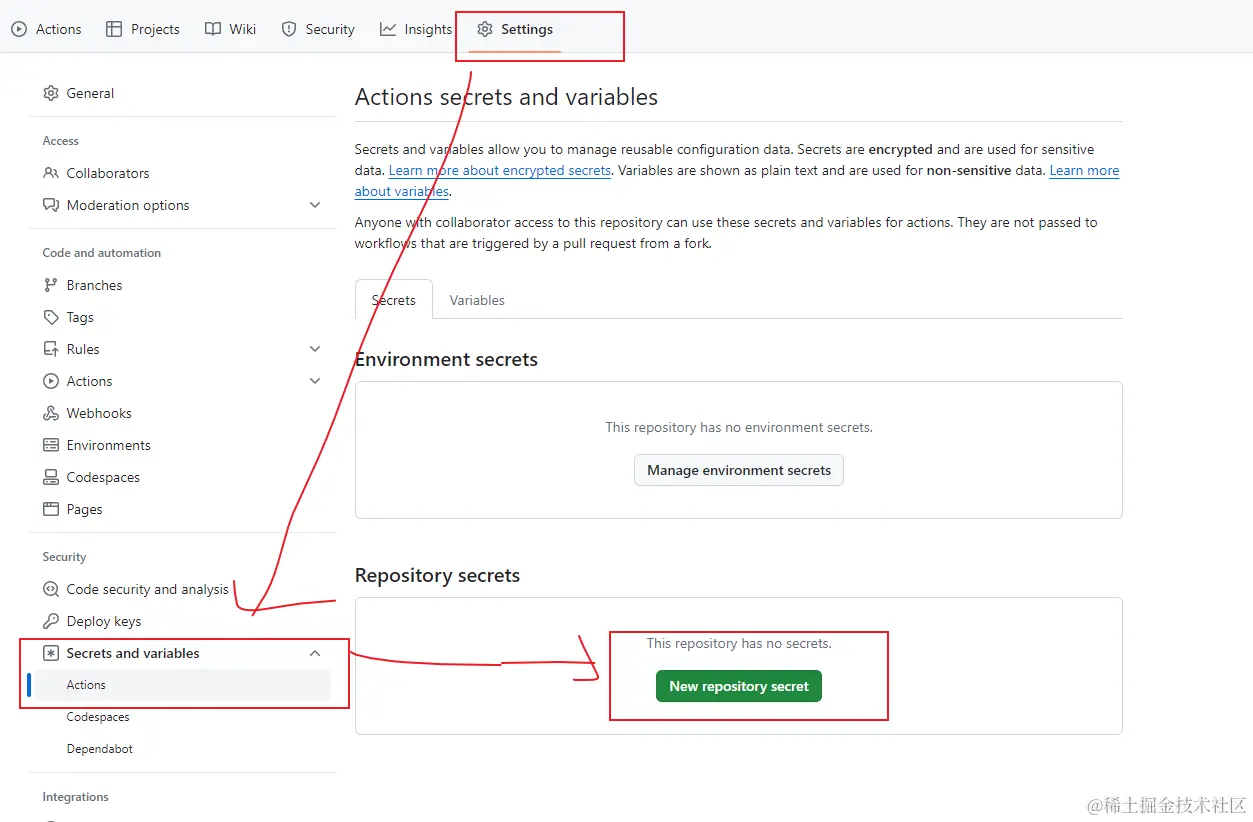The width and height of the screenshot is (1253, 822).
Task: Click the Wiki book icon
Action: tap(213, 29)
